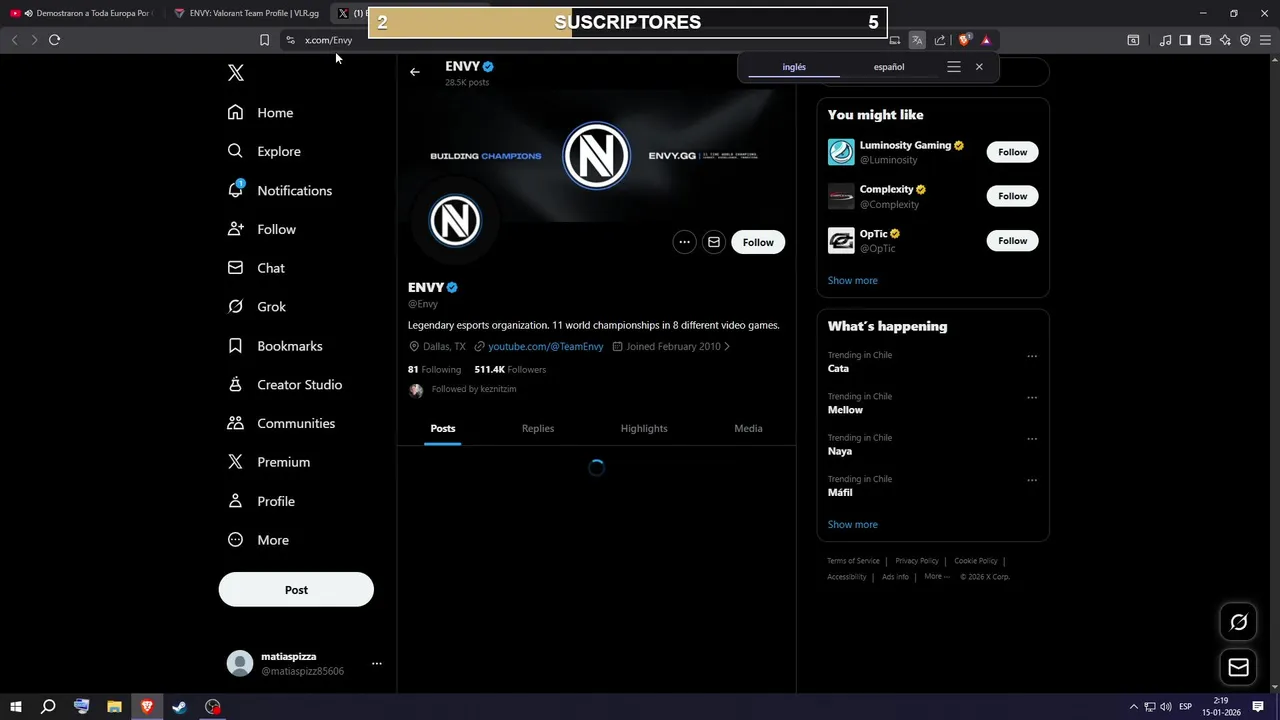The width and height of the screenshot is (1280, 720).
Task: Follow OpTic
Action: point(1012,241)
